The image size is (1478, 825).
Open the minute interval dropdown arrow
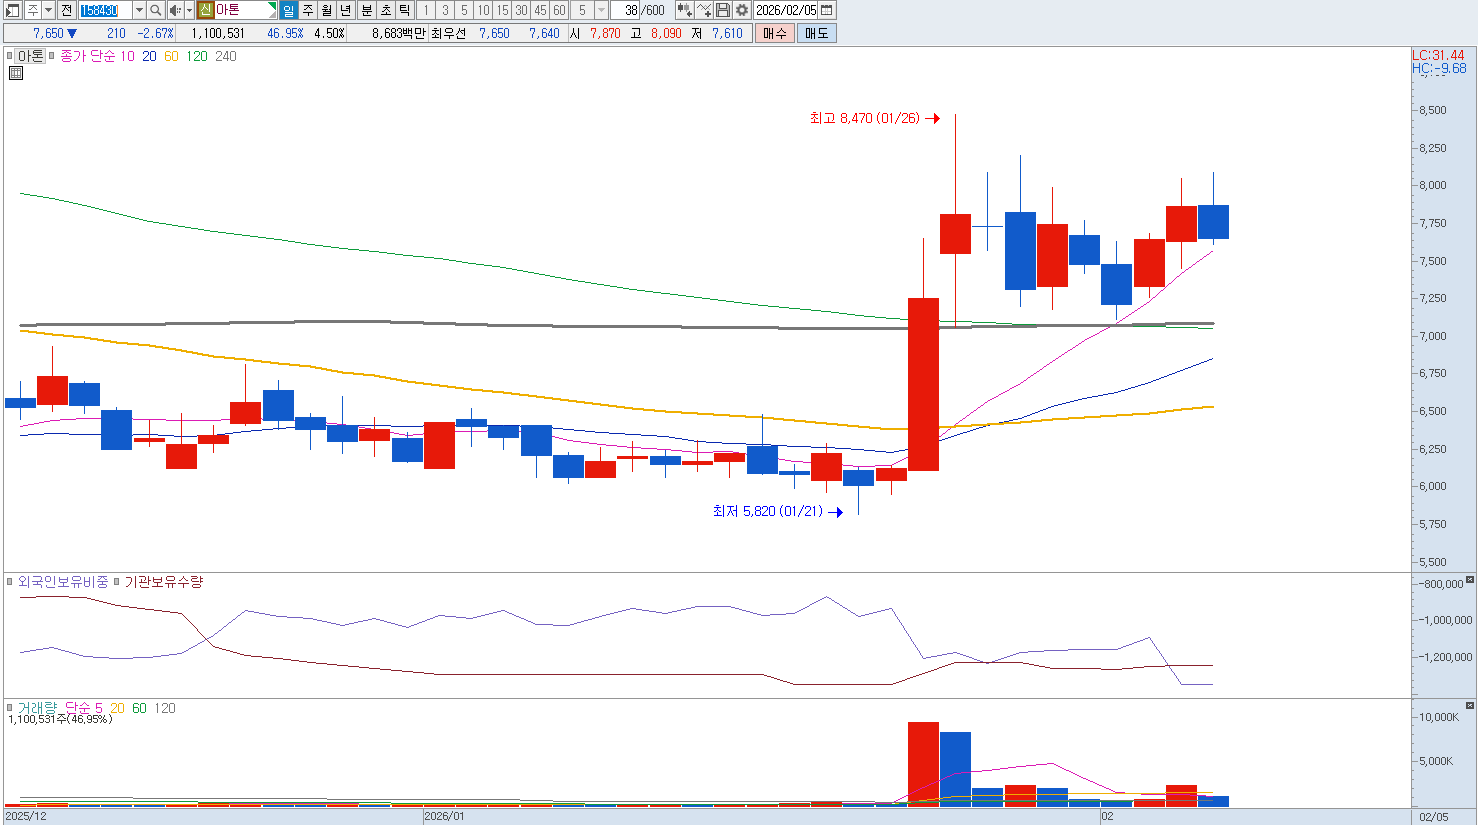coord(601,10)
